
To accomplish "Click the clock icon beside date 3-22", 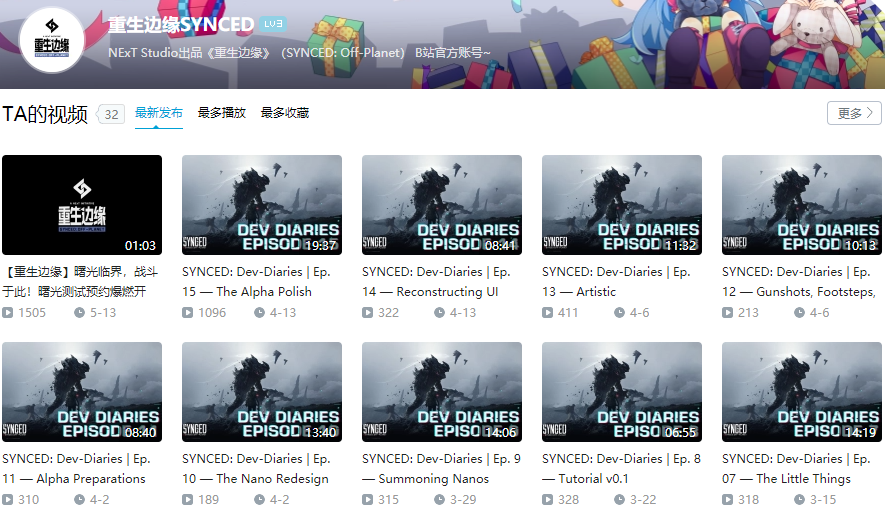I will (619, 499).
